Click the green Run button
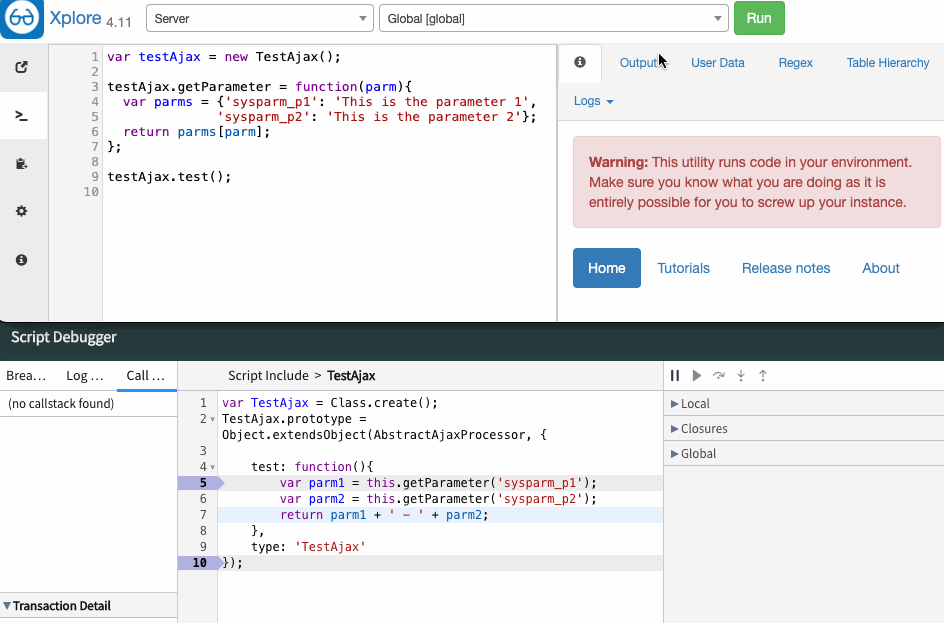This screenshot has width=944, height=623. point(759,18)
